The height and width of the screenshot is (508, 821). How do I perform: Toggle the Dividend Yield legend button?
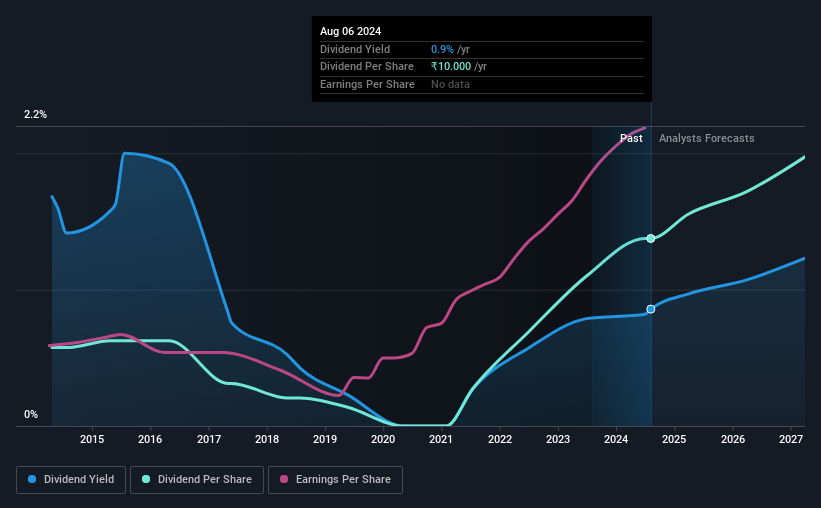[x=71, y=480]
